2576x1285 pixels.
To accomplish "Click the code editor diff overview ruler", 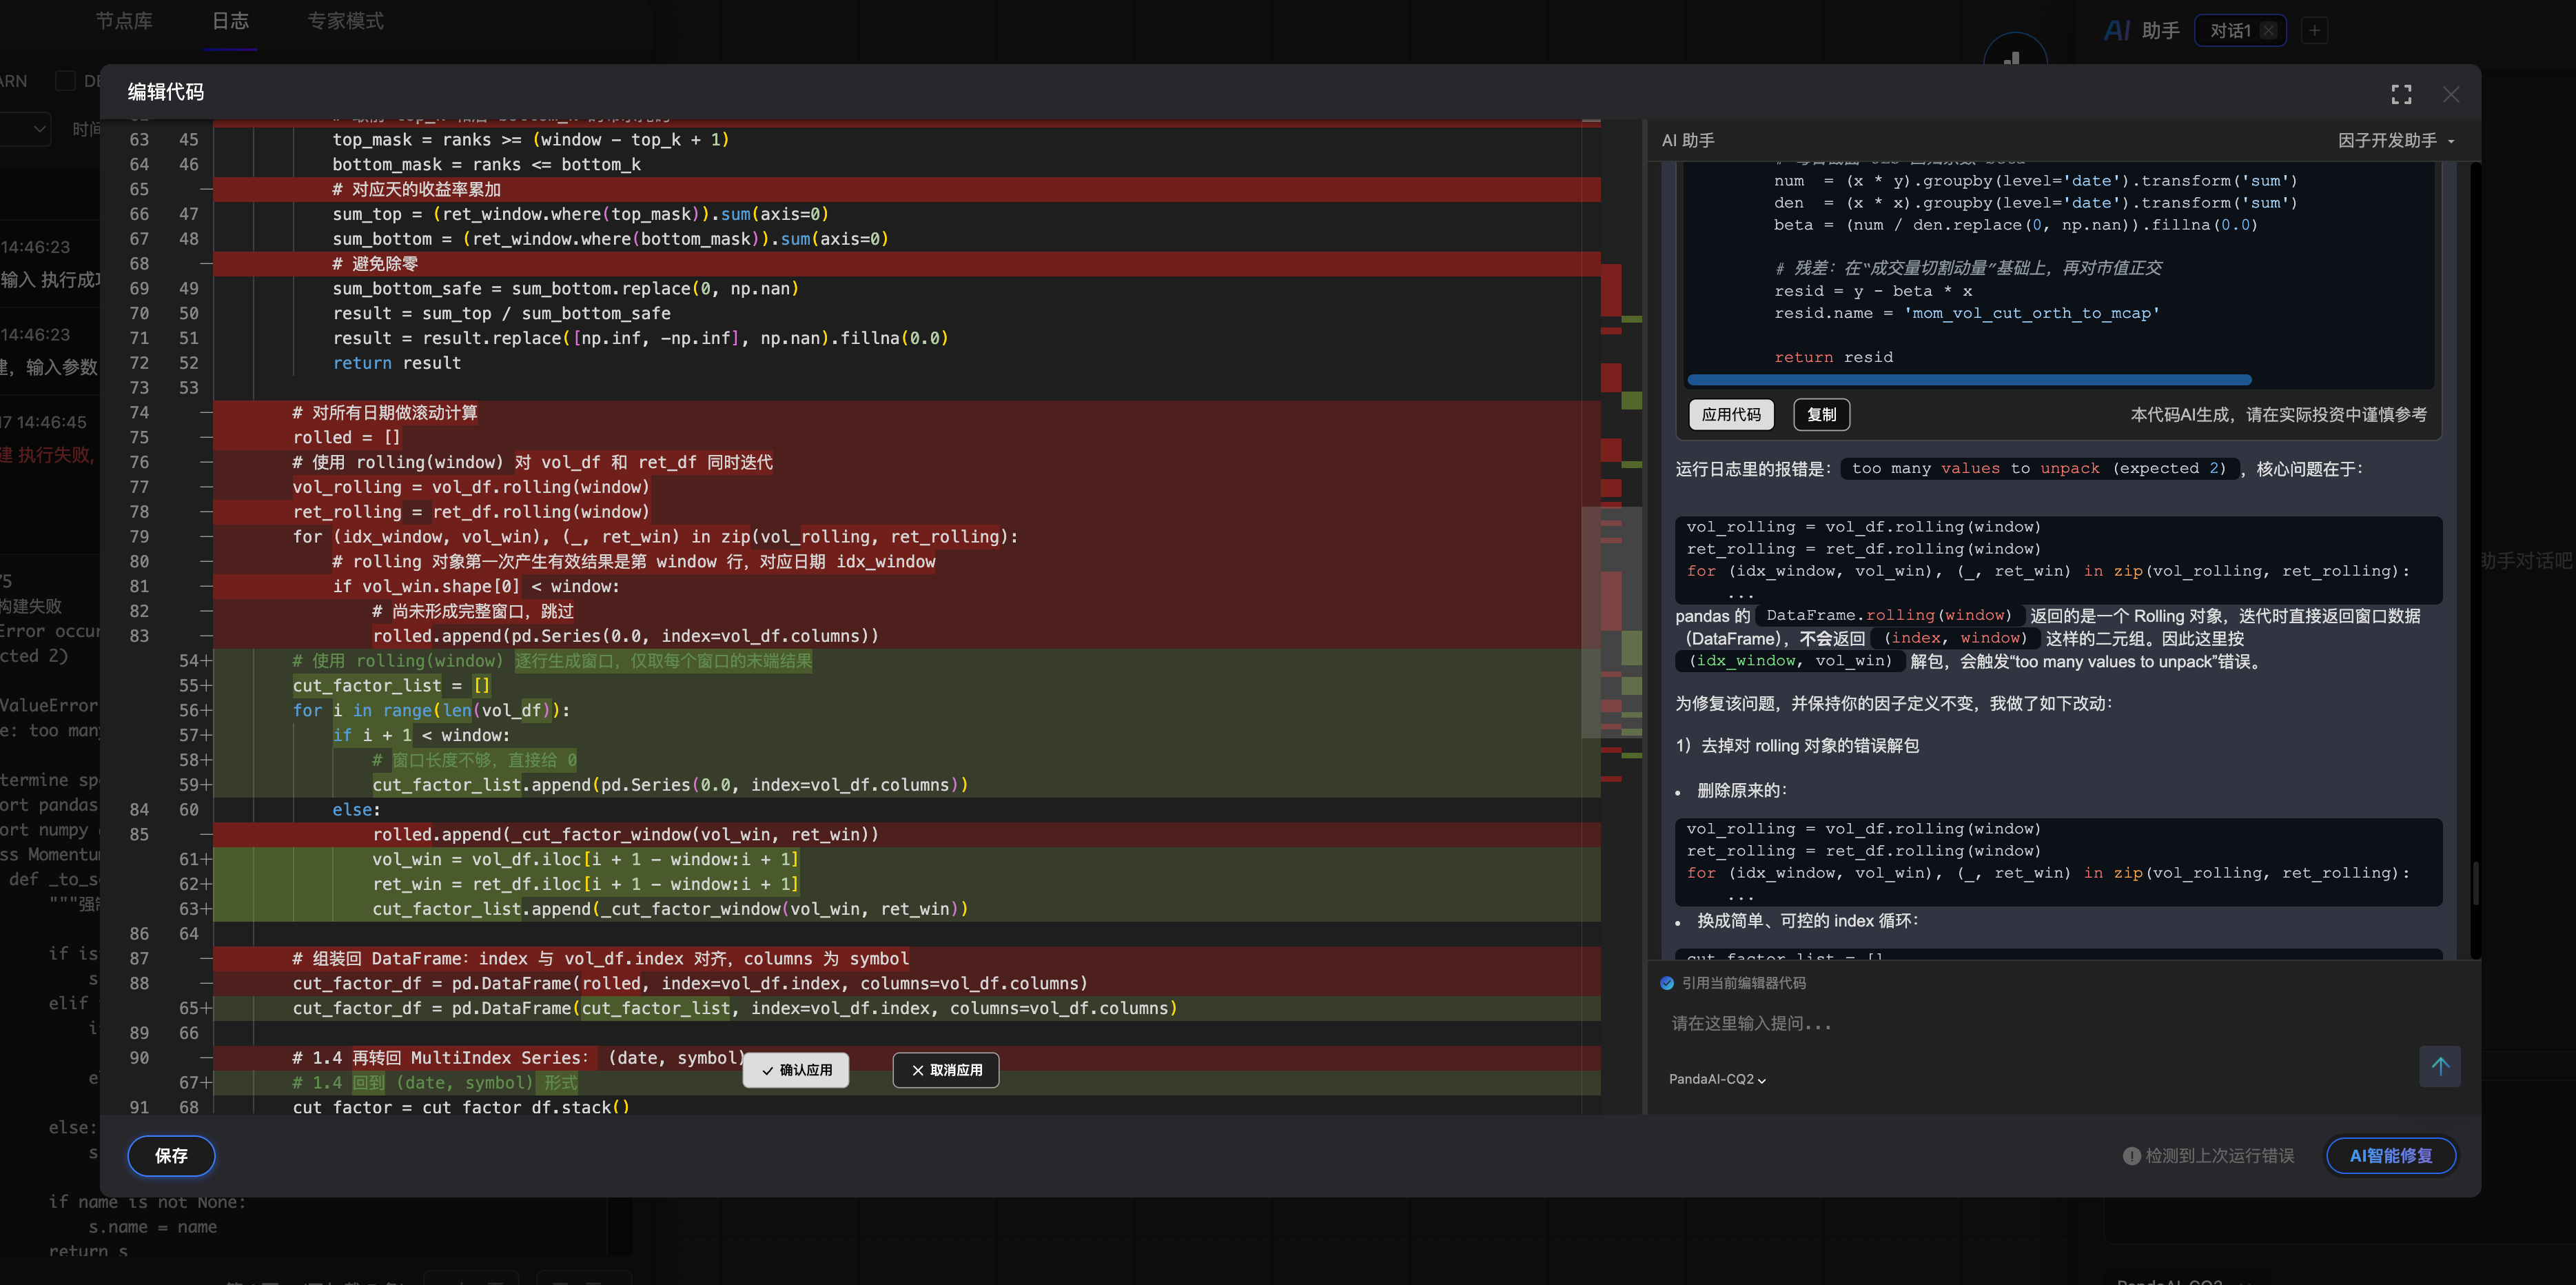I will coord(1621,617).
